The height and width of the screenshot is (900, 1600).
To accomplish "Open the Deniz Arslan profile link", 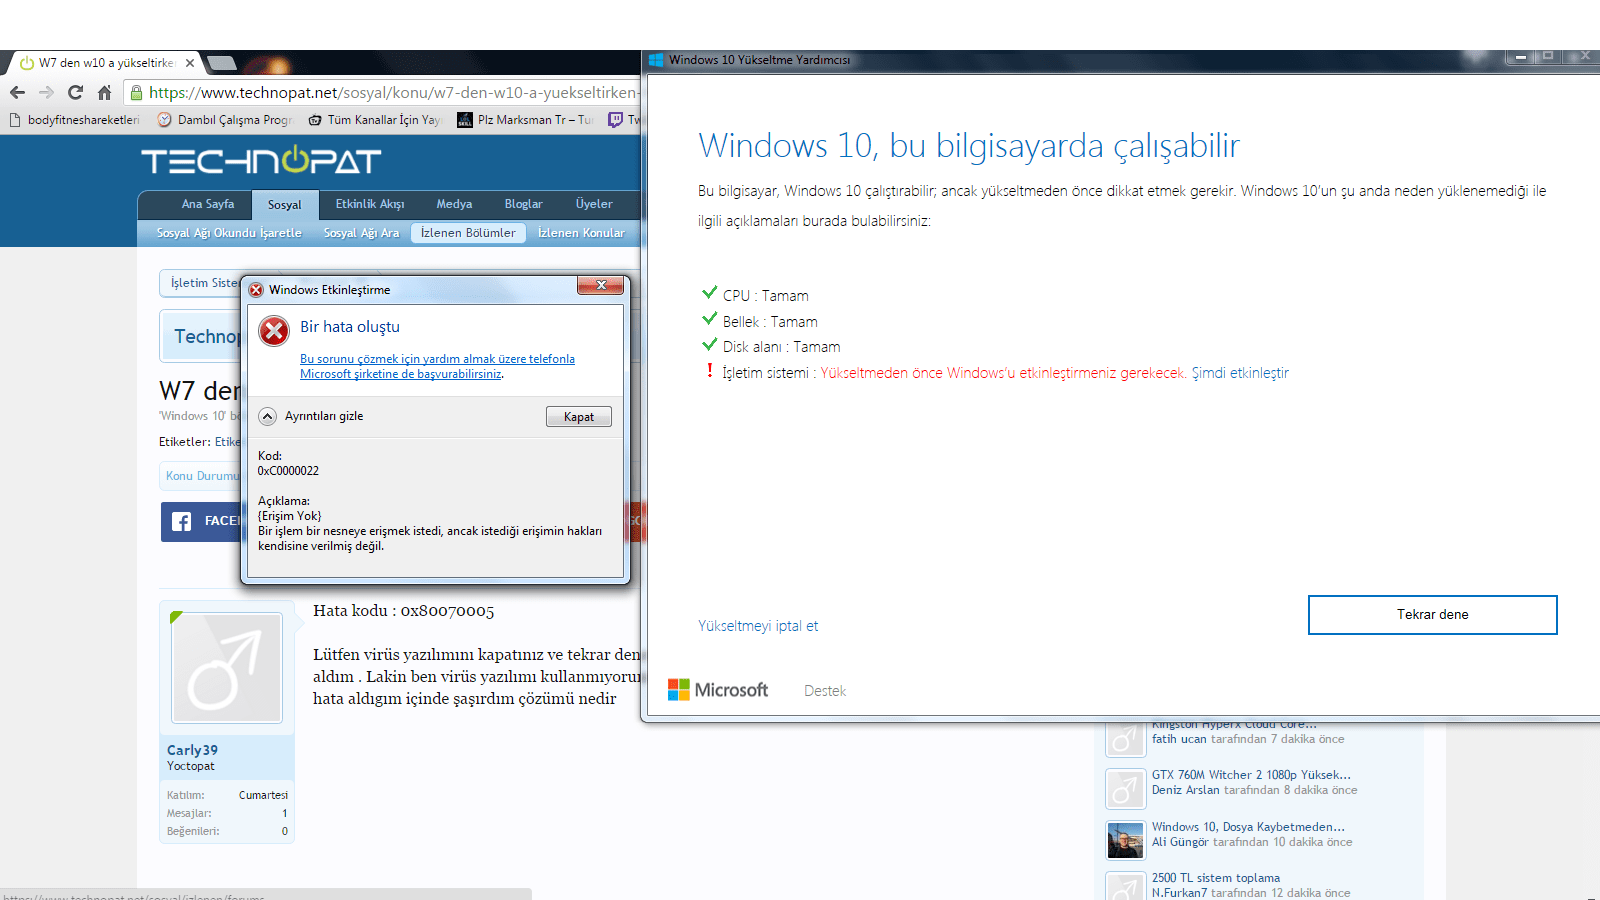I will [1185, 790].
